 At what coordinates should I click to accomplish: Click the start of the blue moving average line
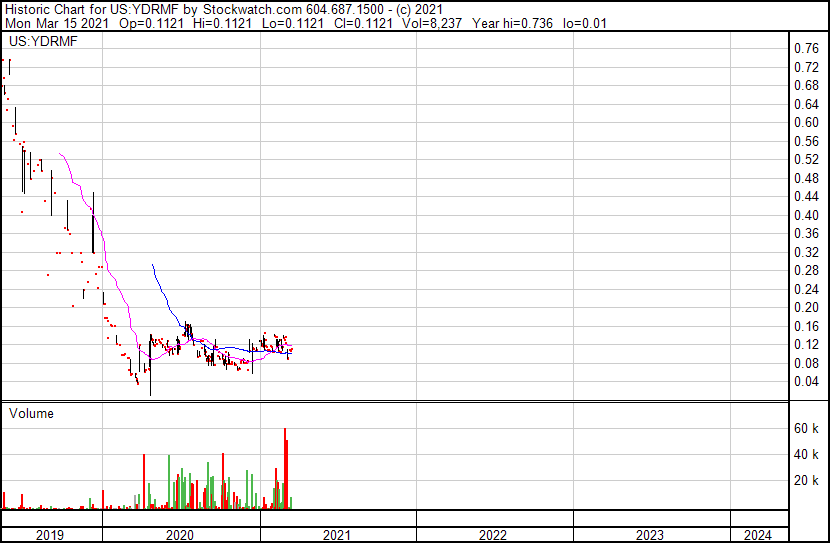pyautogui.click(x=152, y=265)
